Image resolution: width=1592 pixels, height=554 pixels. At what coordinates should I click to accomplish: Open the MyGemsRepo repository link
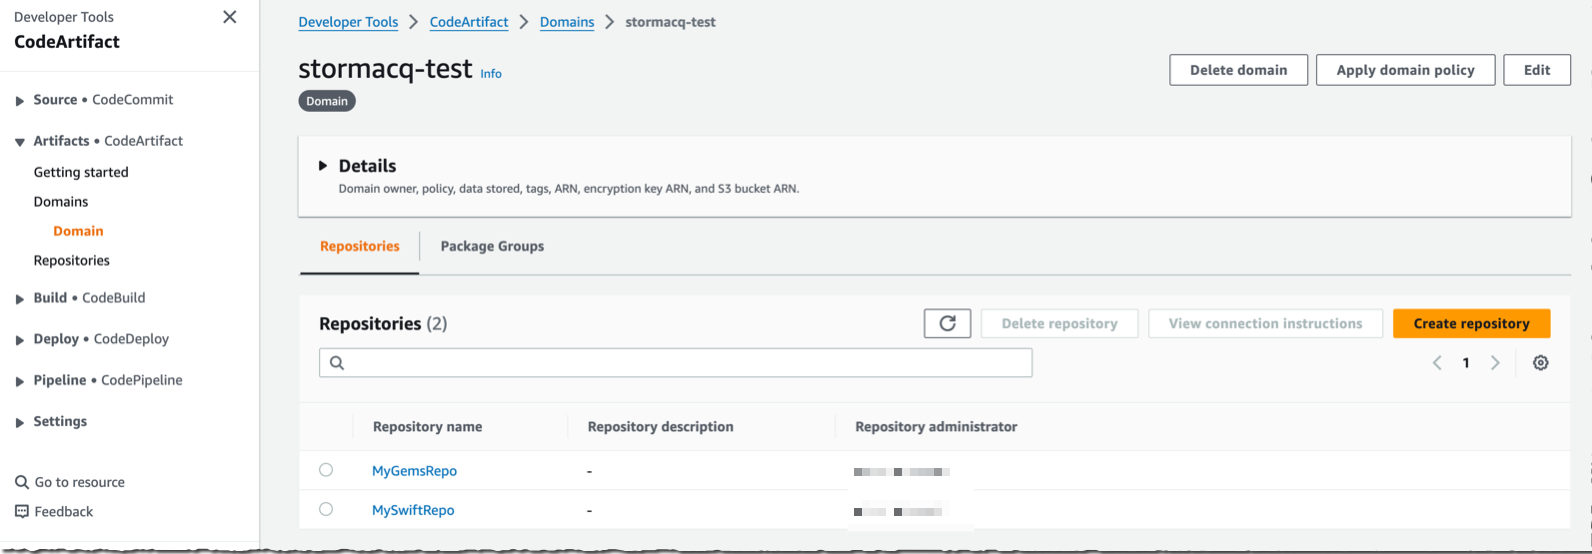(414, 471)
